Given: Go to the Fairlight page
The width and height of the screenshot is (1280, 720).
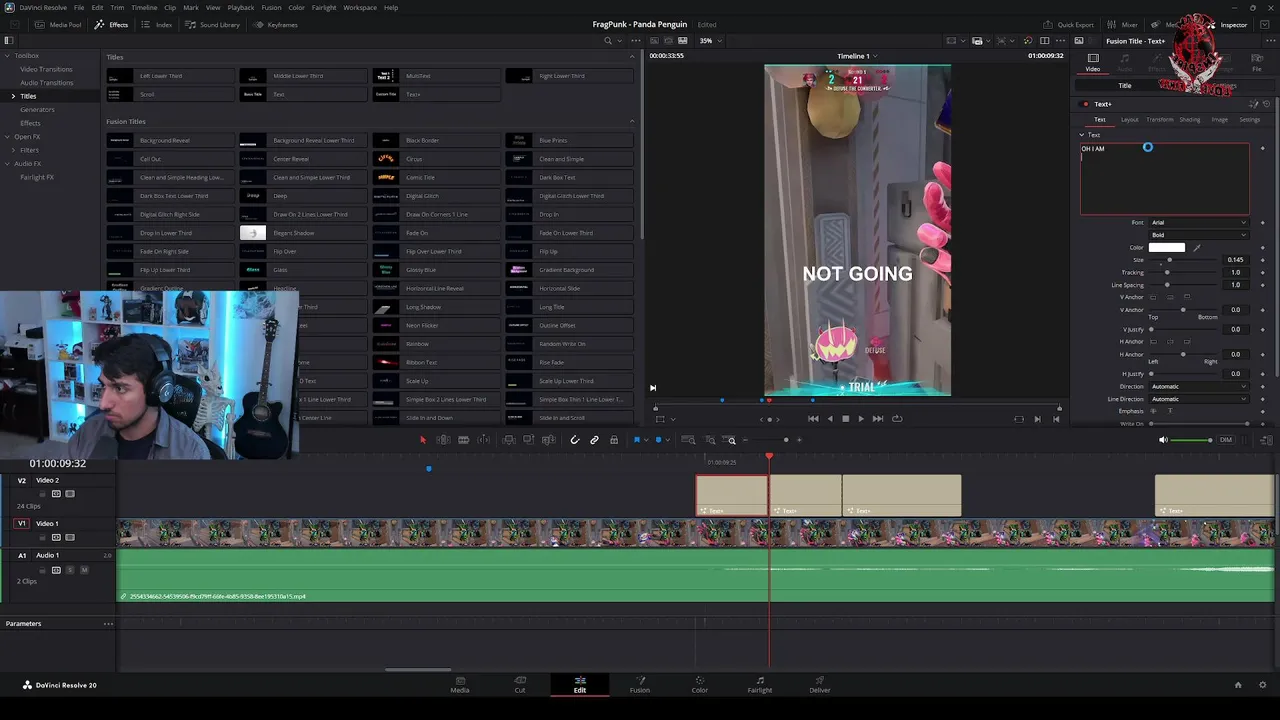Looking at the screenshot, I should [x=760, y=685].
